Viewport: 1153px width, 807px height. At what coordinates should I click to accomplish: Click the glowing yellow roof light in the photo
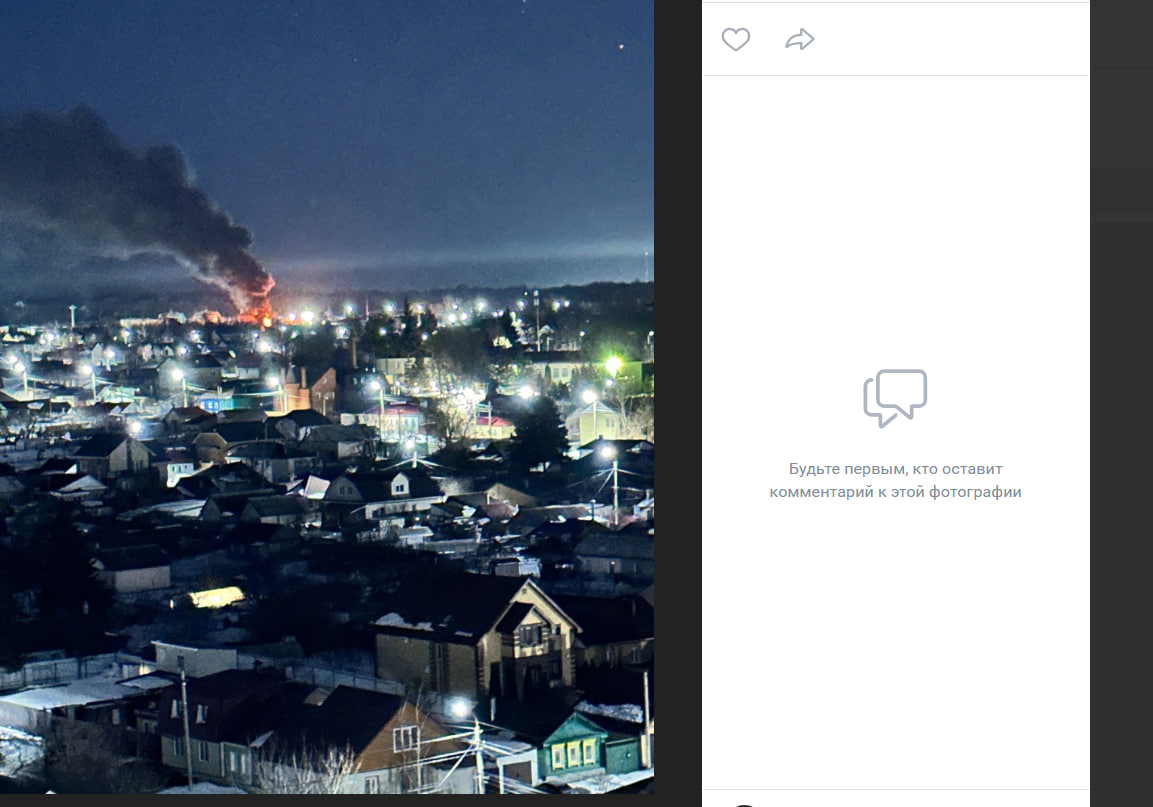(217, 597)
